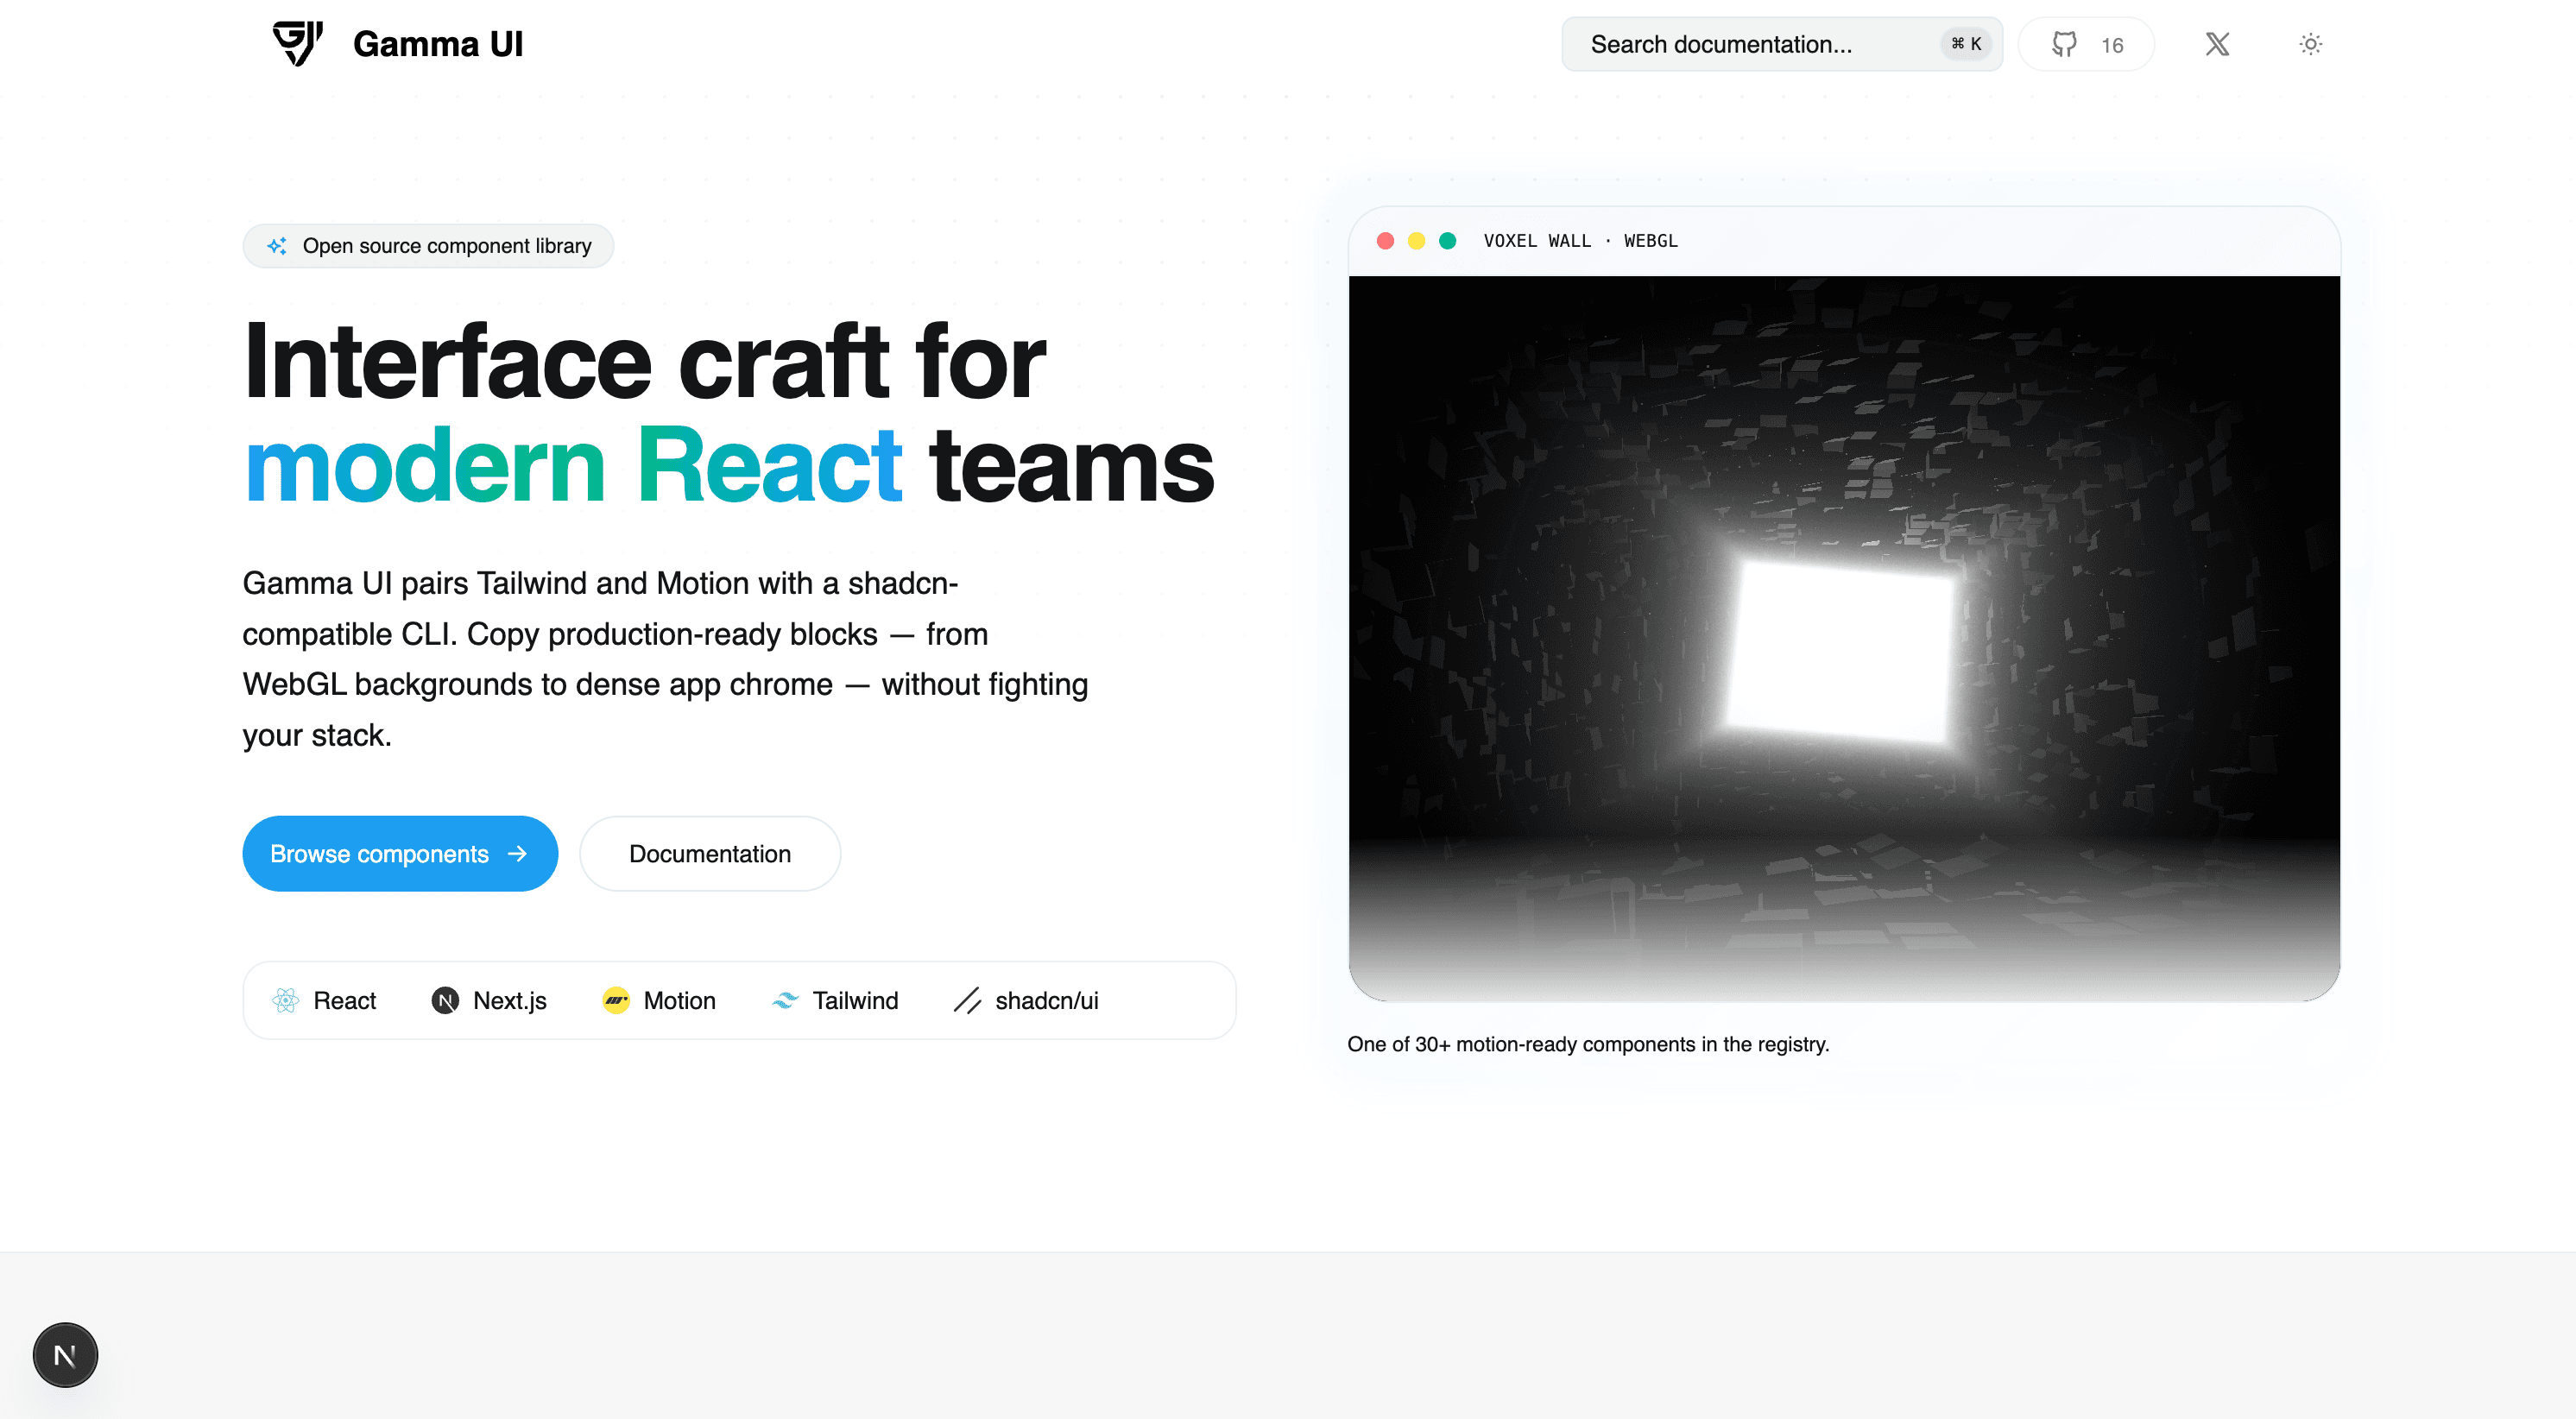Select the React label in tech strip
2576x1419 pixels.
(x=345, y=1000)
